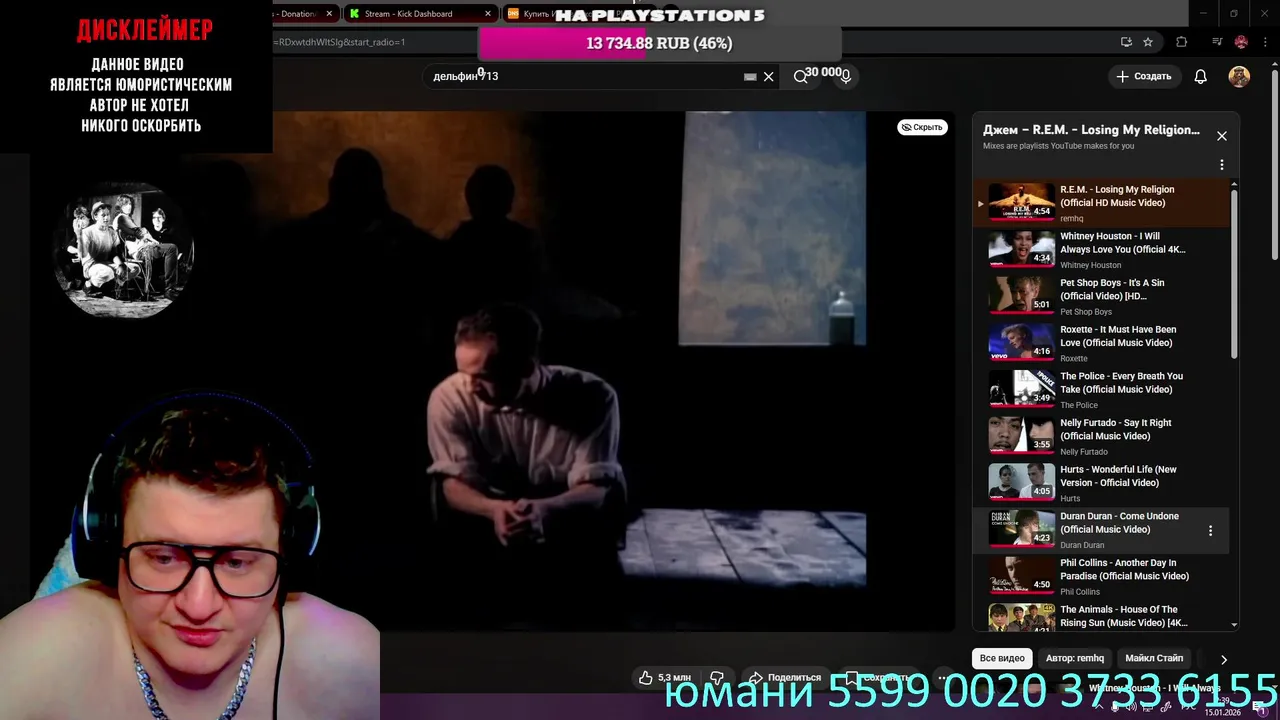The image size is (1280, 720).
Task: Open the three-dot more actions under video
Action: click(x=942, y=678)
